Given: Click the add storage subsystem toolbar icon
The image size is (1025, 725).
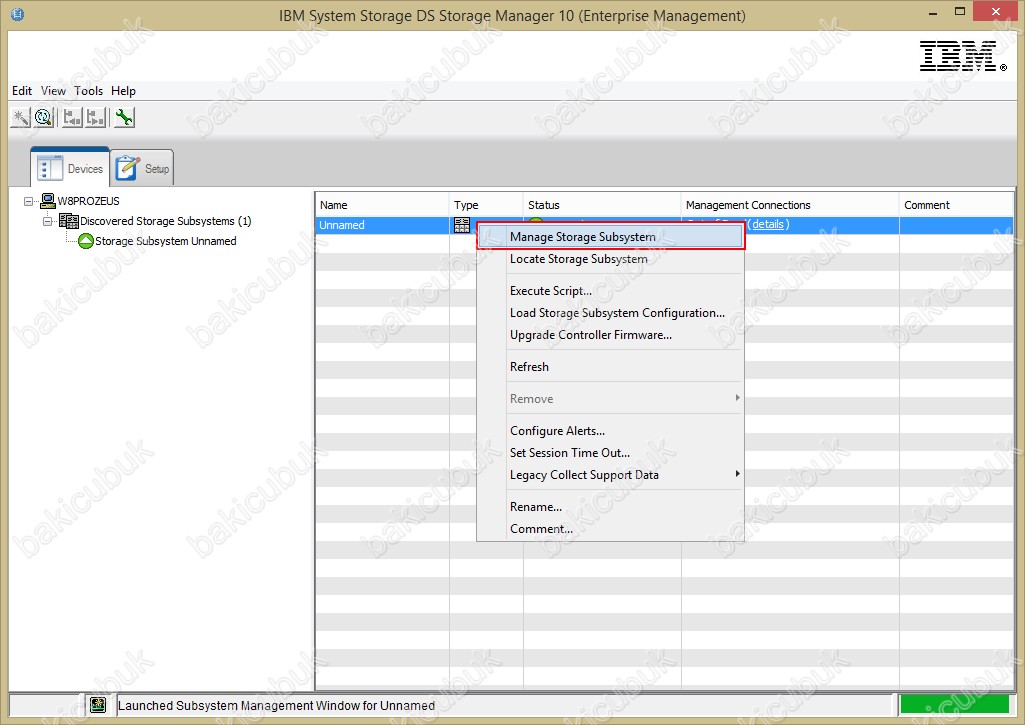Looking at the screenshot, I should (72, 118).
